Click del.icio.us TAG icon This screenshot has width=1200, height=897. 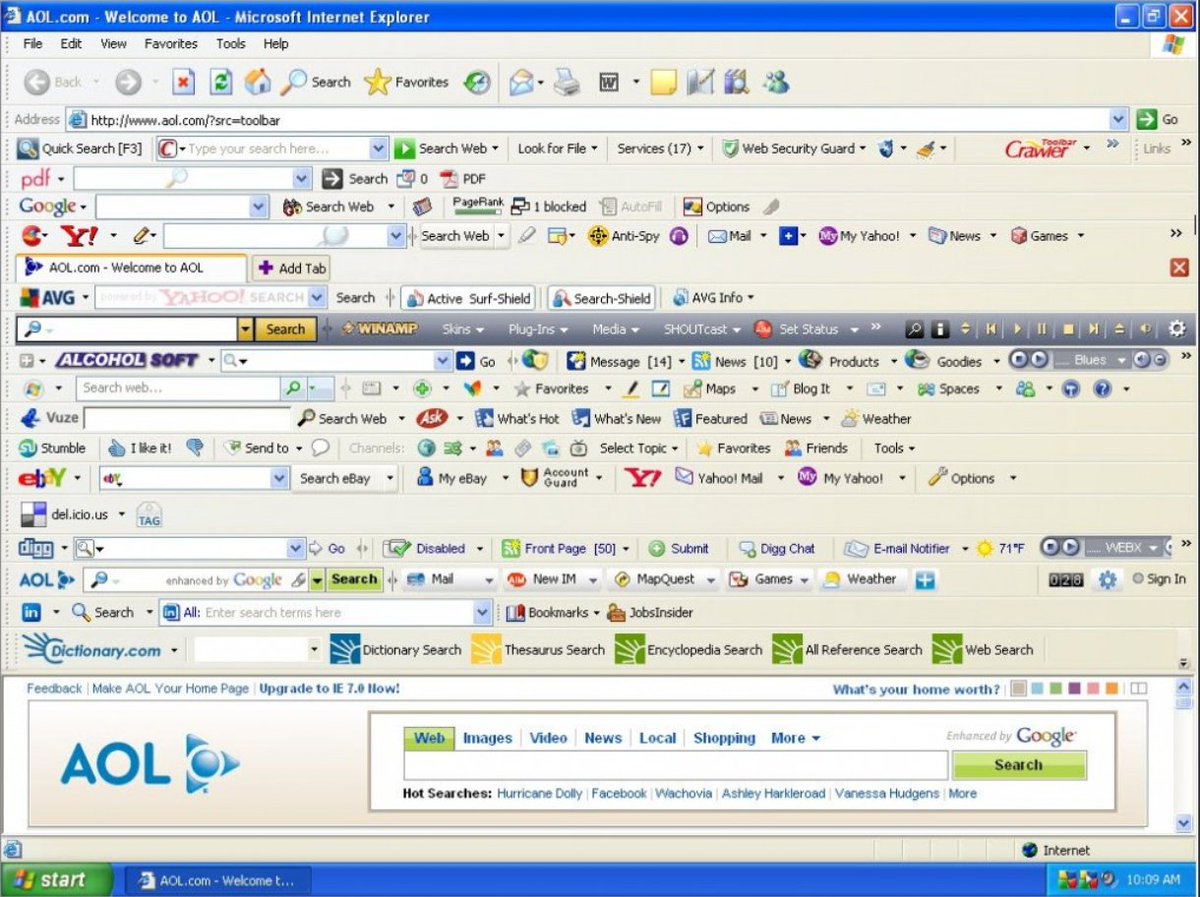pyautogui.click(x=149, y=515)
